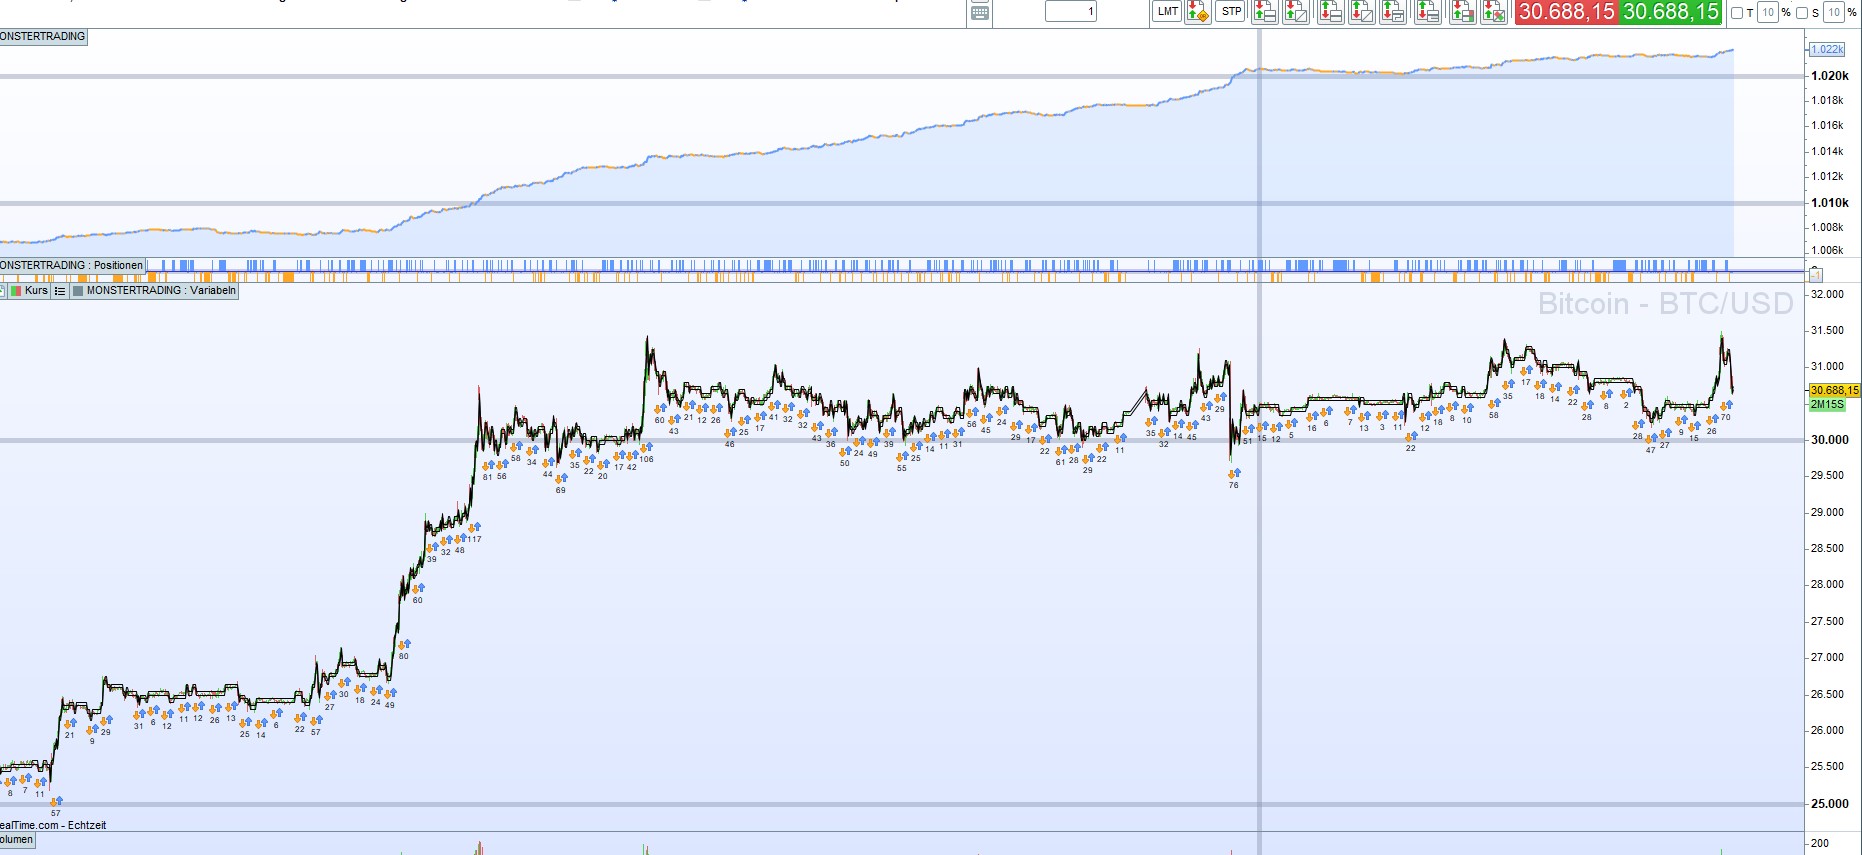The height and width of the screenshot is (855, 1862).
Task: Click the order icon with colored grid
Action: (1461, 12)
